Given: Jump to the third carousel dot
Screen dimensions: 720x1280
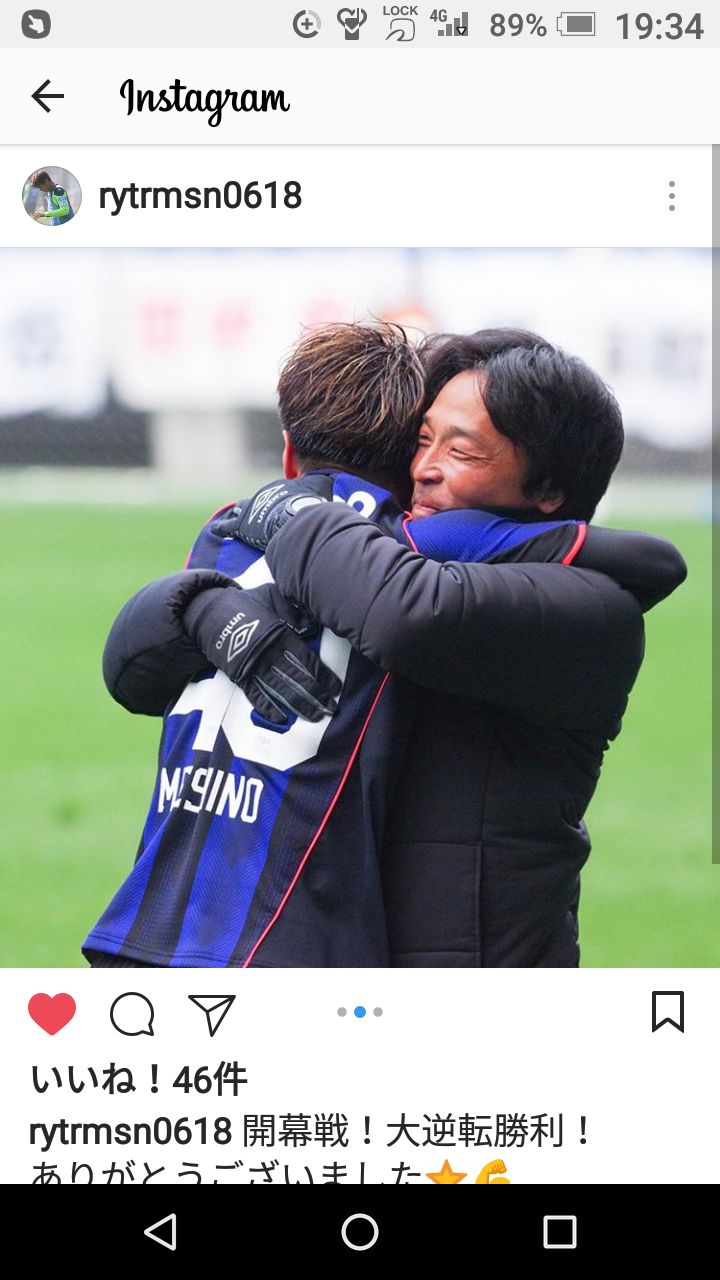Looking at the screenshot, I should tap(378, 1012).
